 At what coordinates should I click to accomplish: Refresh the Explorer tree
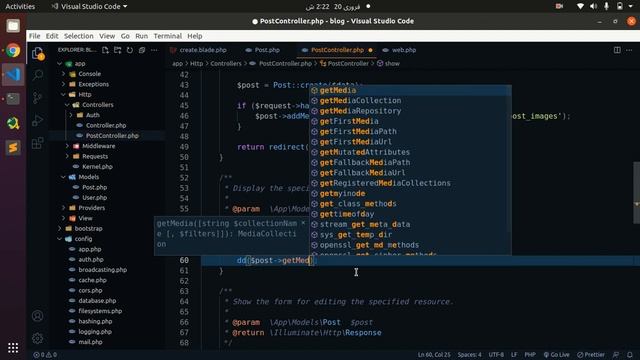pyautogui.click(x=130, y=50)
